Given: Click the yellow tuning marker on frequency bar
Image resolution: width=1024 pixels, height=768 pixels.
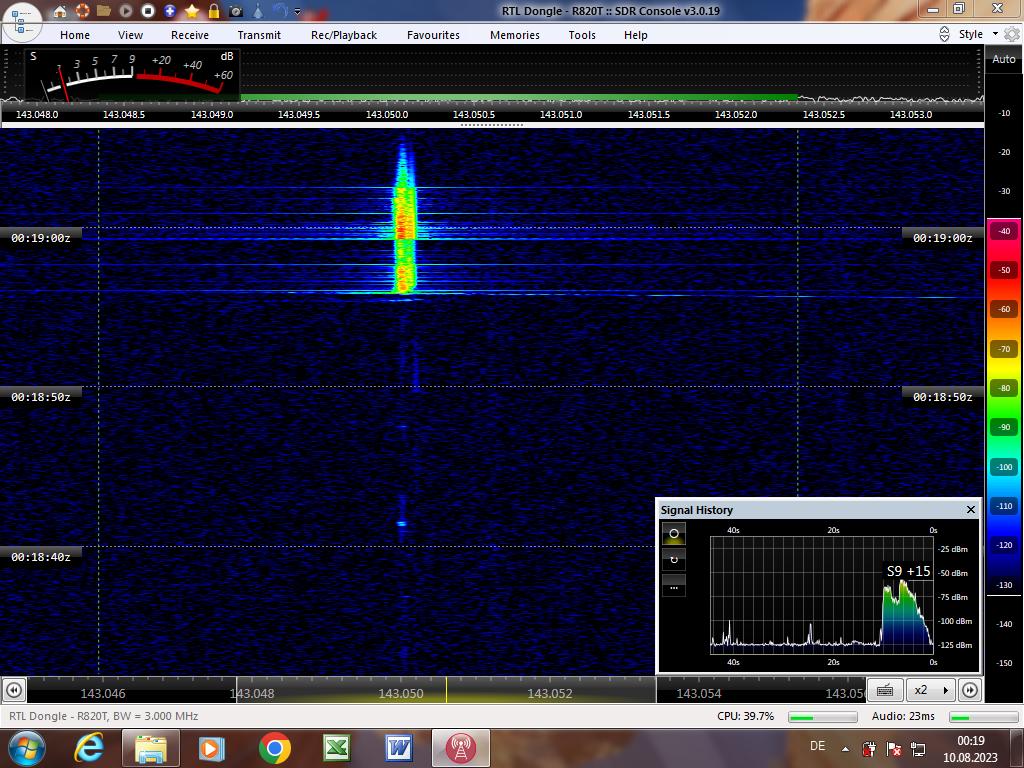Looking at the screenshot, I should click(447, 690).
